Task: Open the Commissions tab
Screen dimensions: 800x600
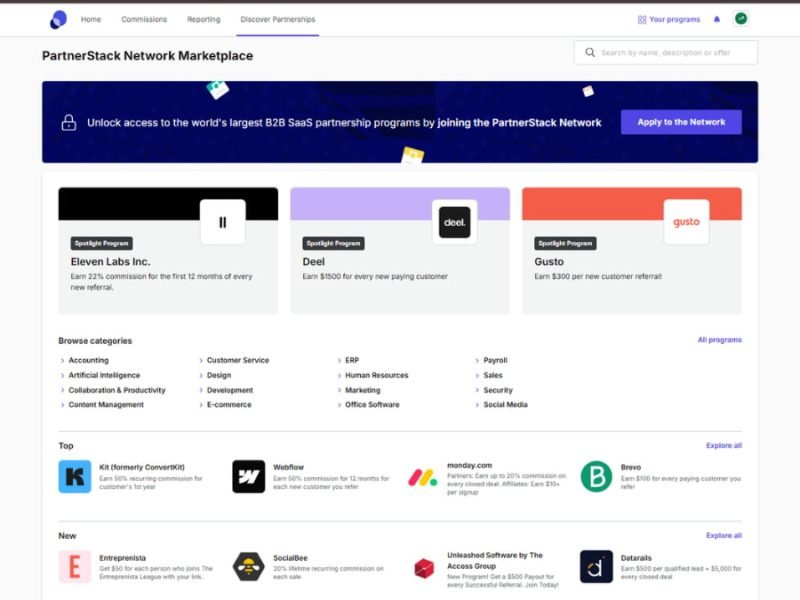Action: [x=144, y=19]
